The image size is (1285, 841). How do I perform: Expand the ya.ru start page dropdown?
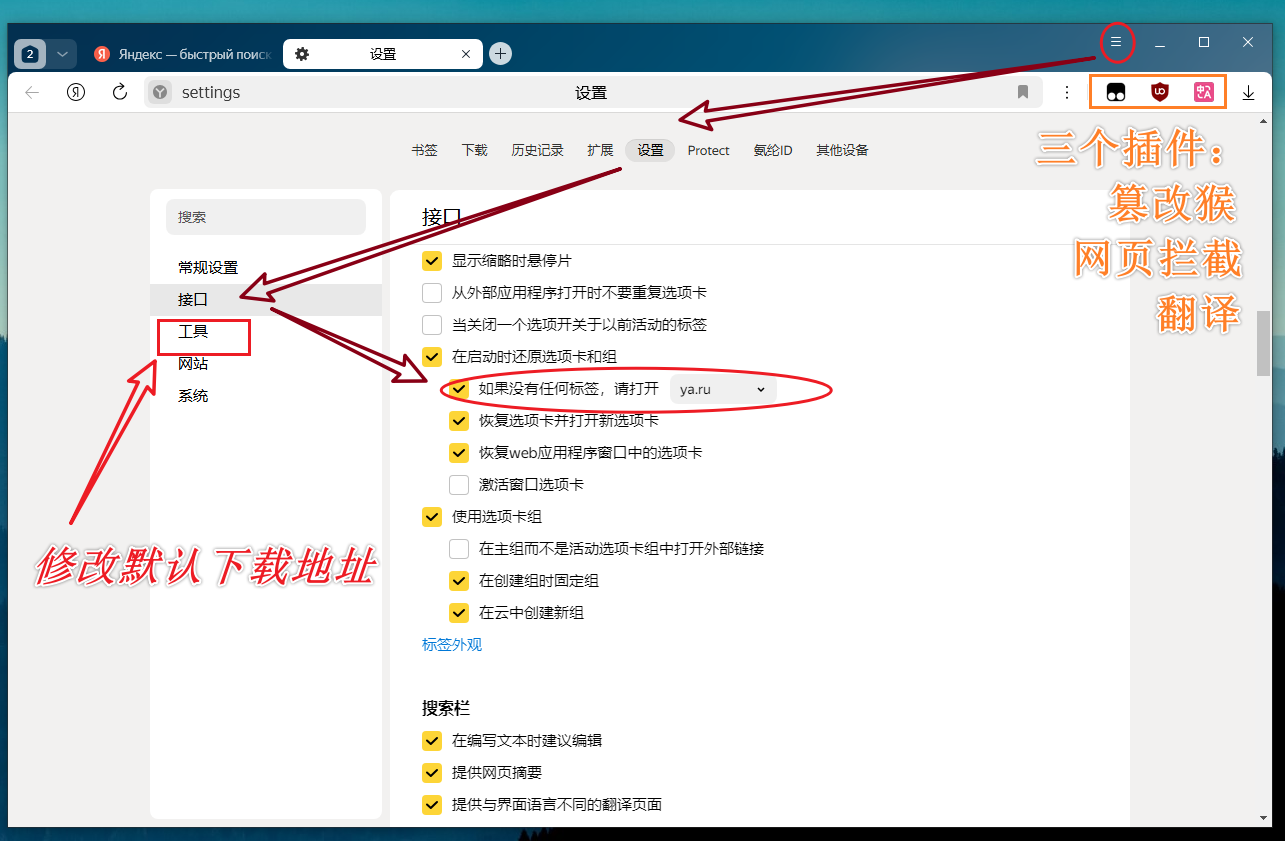722,389
